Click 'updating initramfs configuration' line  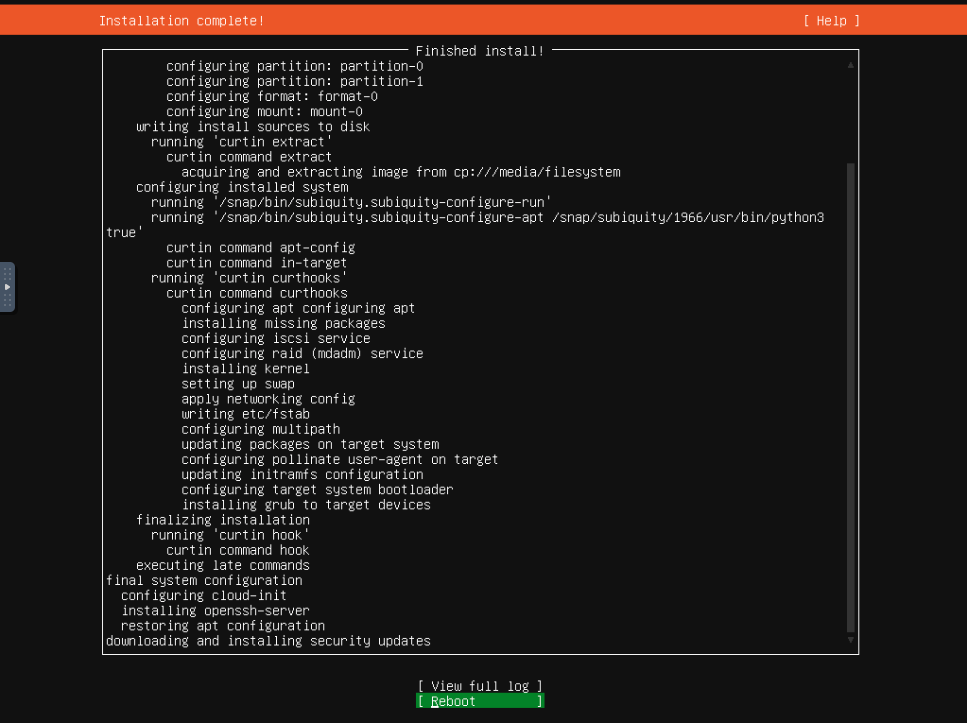tap(302, 474)
